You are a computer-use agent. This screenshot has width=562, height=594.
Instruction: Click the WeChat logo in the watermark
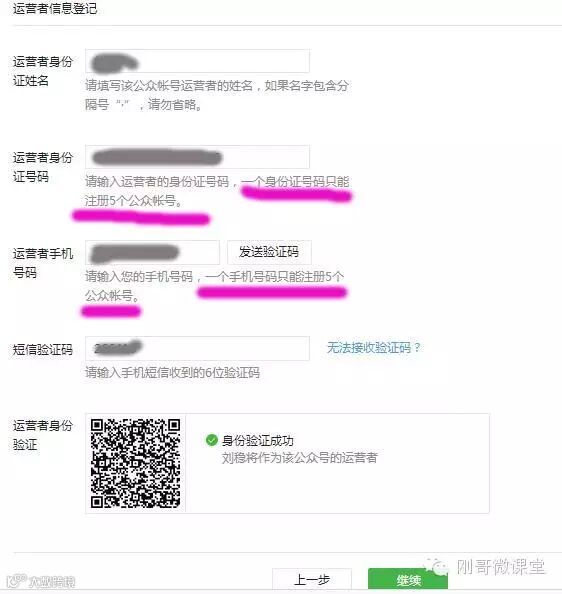click(x=438, y=566)
